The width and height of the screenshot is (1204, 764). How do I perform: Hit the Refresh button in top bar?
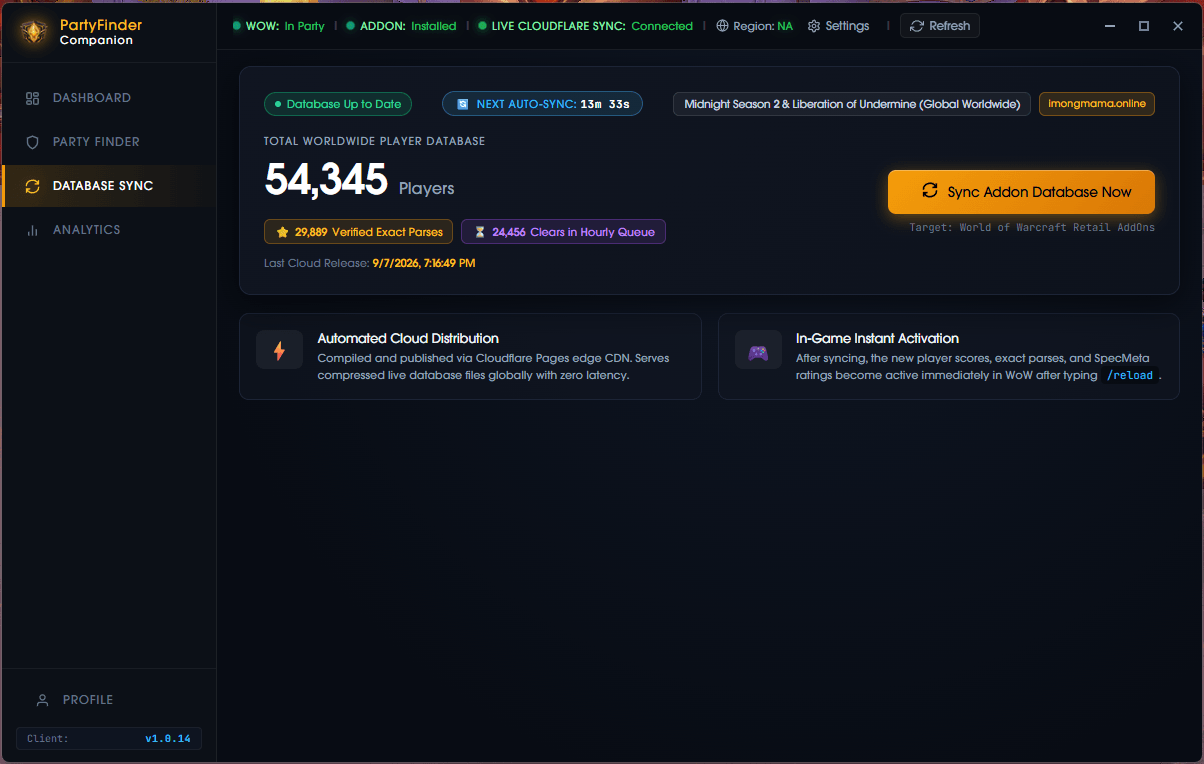pyautogui.click(x=939, y=26)
